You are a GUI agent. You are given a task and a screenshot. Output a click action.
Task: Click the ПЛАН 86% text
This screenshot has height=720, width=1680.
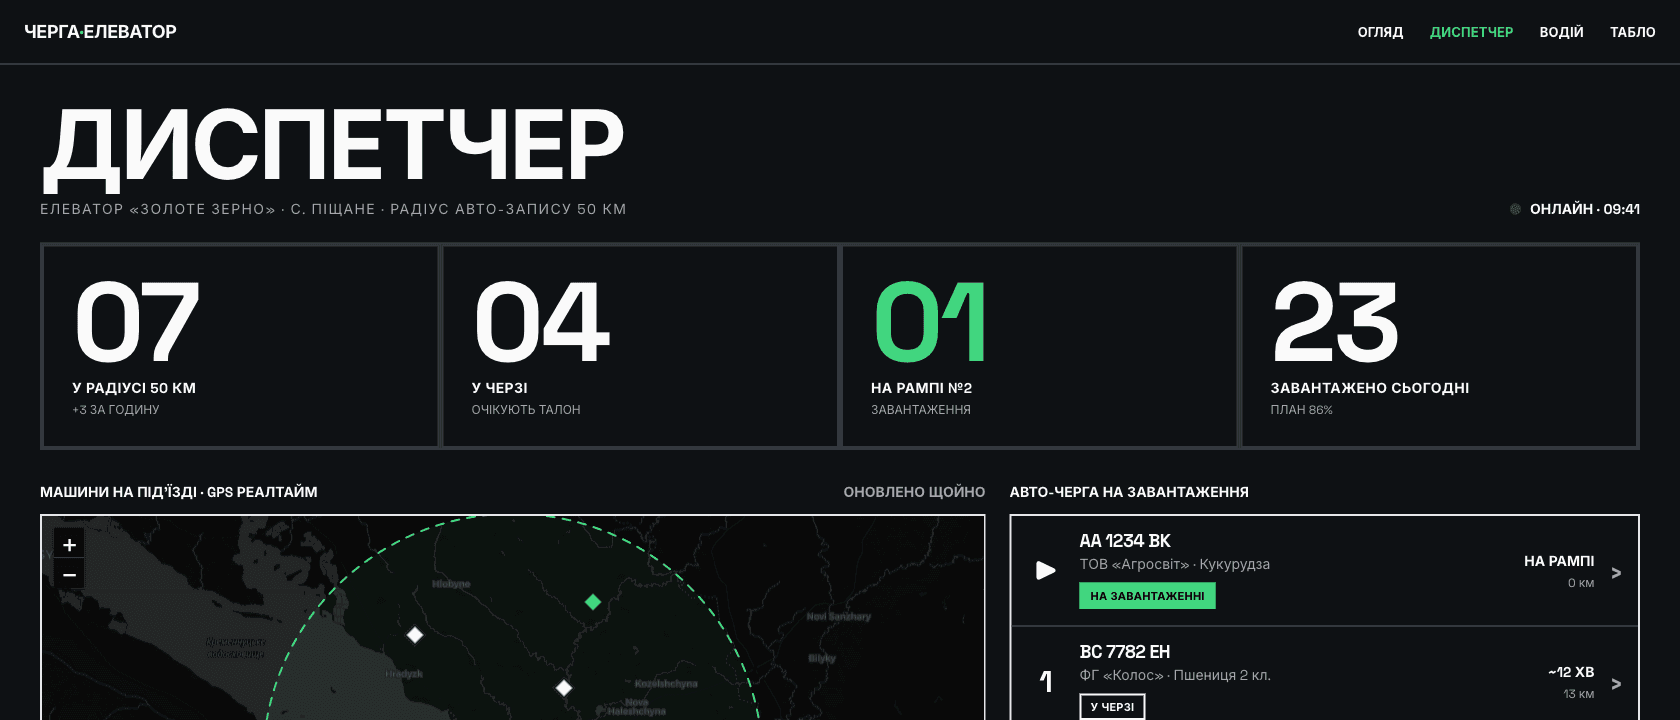tap(1301, 410)
